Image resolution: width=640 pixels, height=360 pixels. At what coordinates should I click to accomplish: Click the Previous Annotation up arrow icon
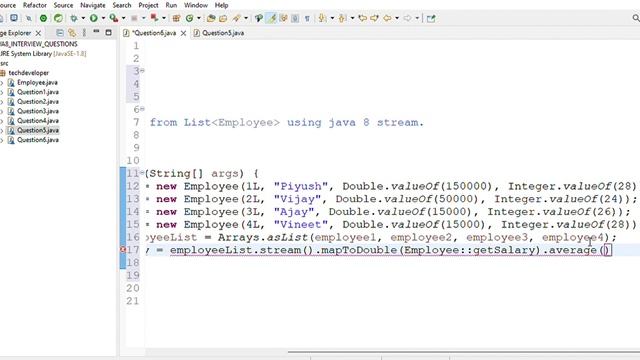pyautogui.click(x=342, y=18)
